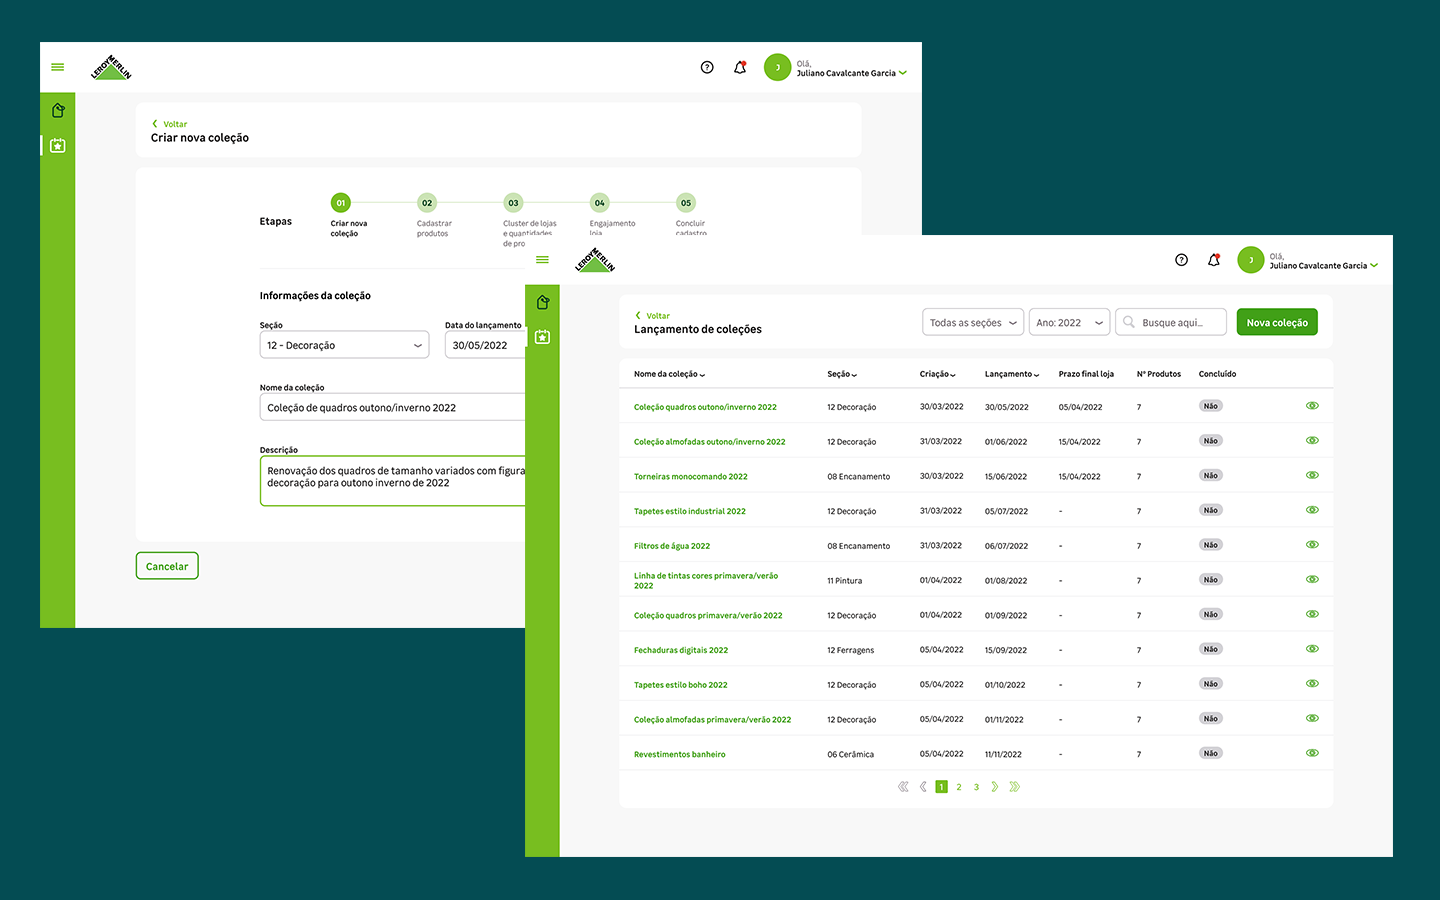
Task: Open Coleção quadros primavera/verão 2022 link
Action: [x=708, y=615]
